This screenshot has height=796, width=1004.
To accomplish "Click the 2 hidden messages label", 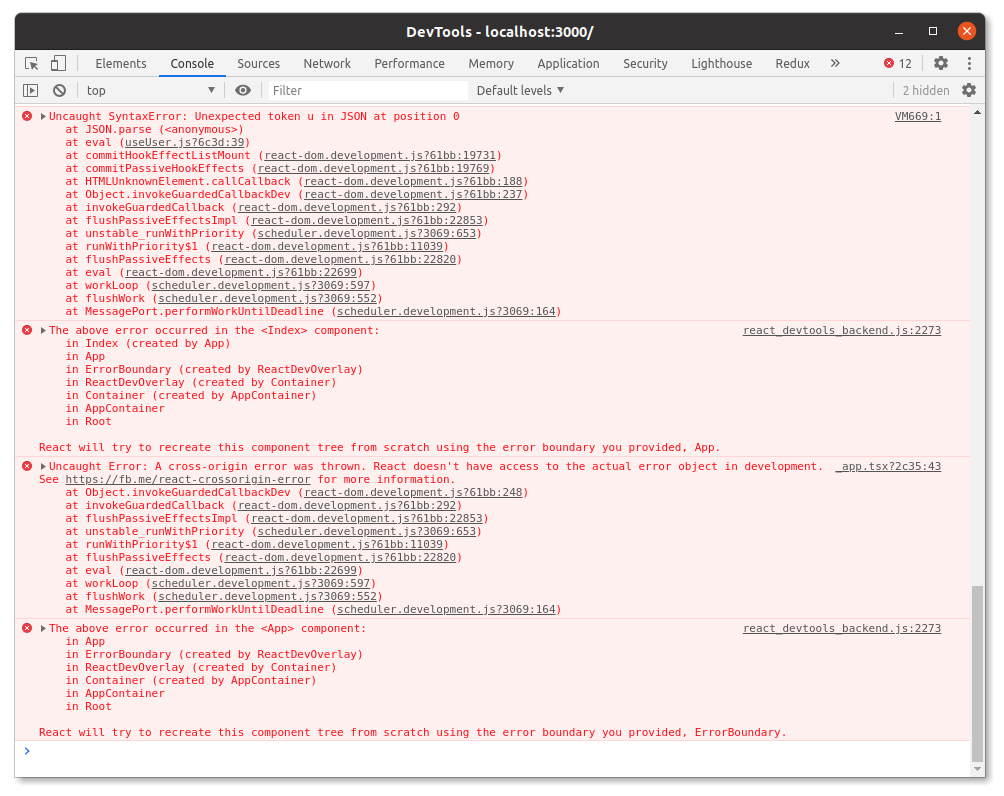I will pos(926,90).
